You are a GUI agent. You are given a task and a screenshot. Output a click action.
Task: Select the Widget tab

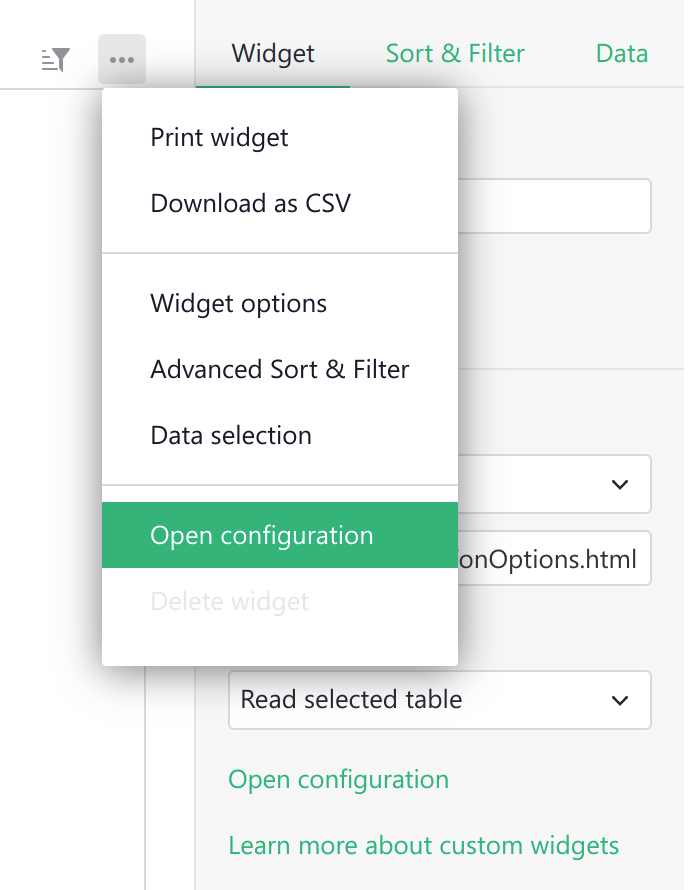pyautogui.click(x=272, y=54)
